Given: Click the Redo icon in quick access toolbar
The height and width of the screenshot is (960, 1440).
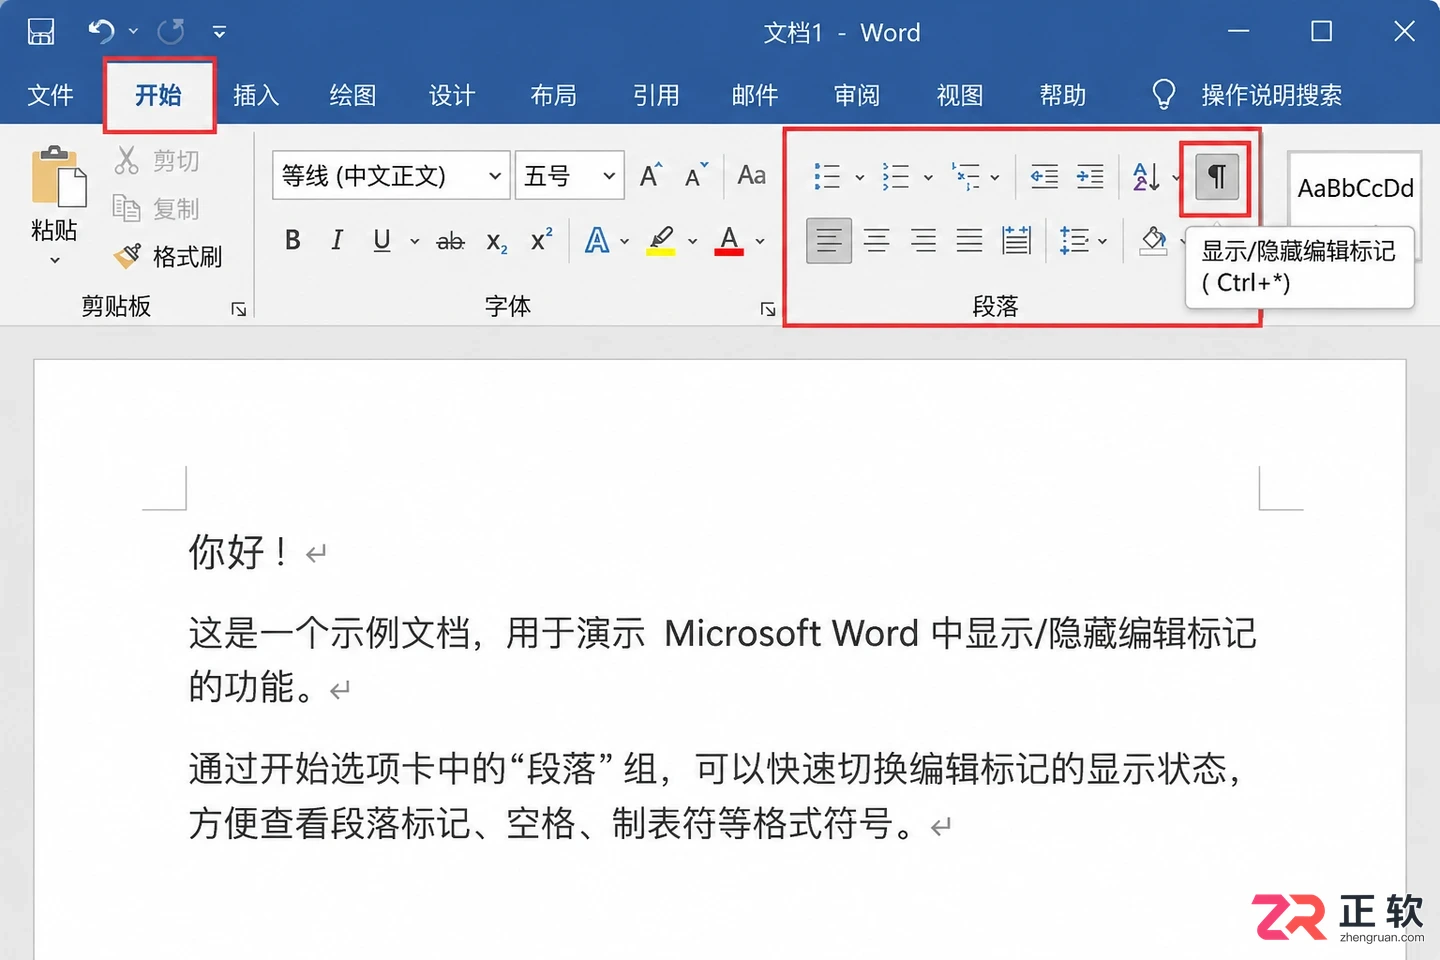Looking at the screenshot, I should 171,32.
